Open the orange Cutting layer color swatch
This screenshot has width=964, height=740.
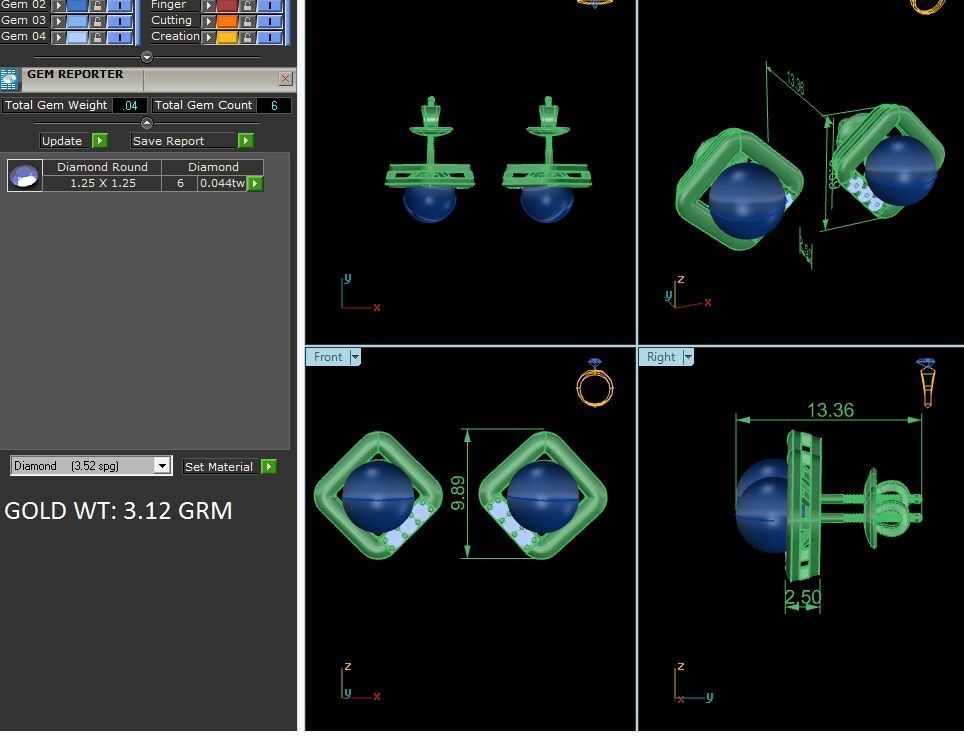point(227,21)
